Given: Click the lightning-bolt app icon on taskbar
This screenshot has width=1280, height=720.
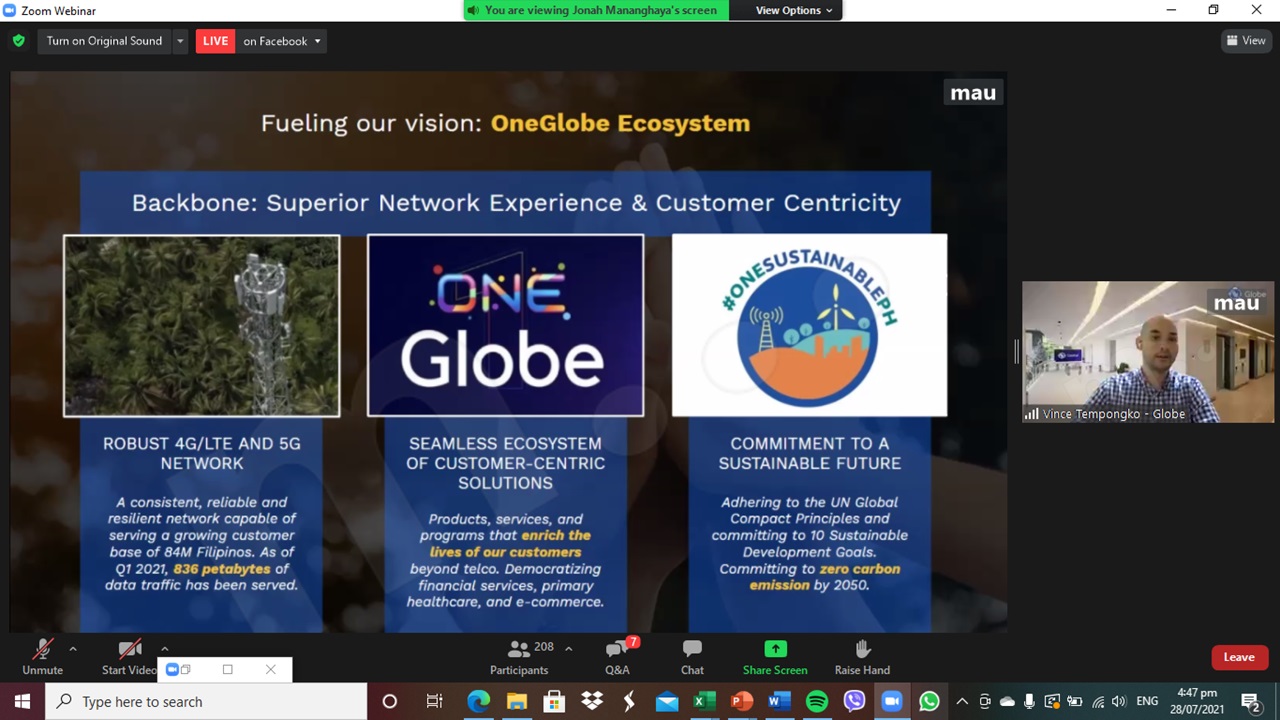Looking at the screenshot, I should 629,701.
